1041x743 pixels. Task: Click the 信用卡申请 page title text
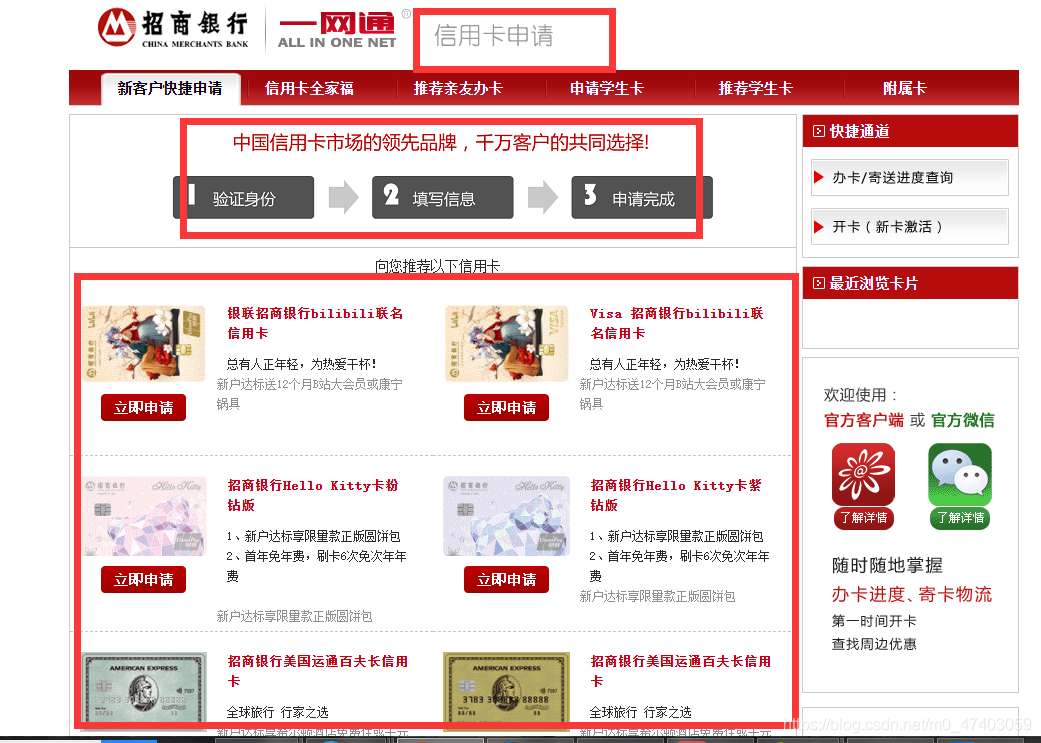coord(493,35)
